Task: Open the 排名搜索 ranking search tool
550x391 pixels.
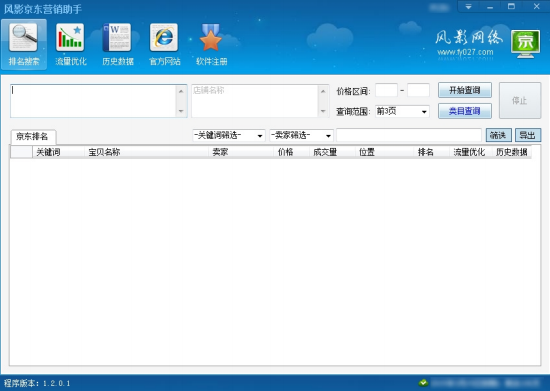Action: [x=24, y=45]
